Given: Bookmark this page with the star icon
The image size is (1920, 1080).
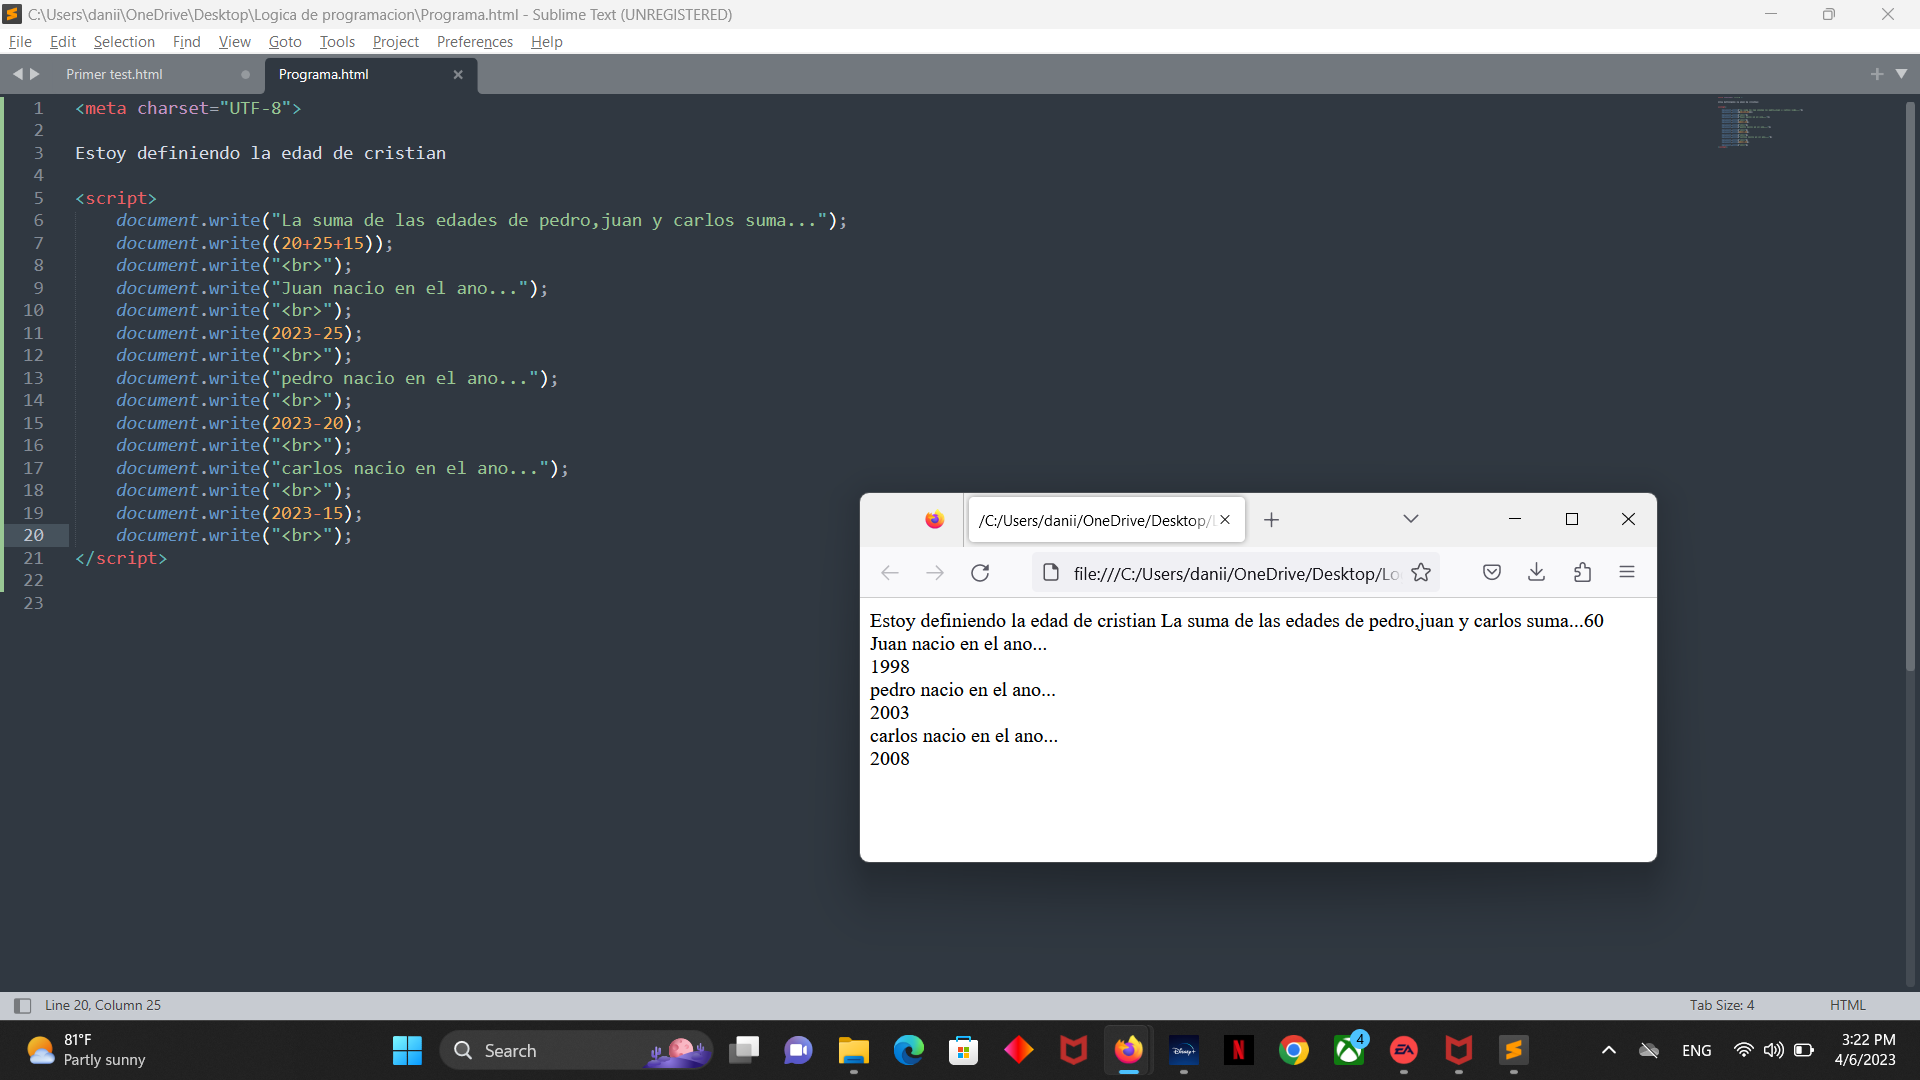Looking at the screenshot, I should pyautogui.click(x=1421, y=573).
